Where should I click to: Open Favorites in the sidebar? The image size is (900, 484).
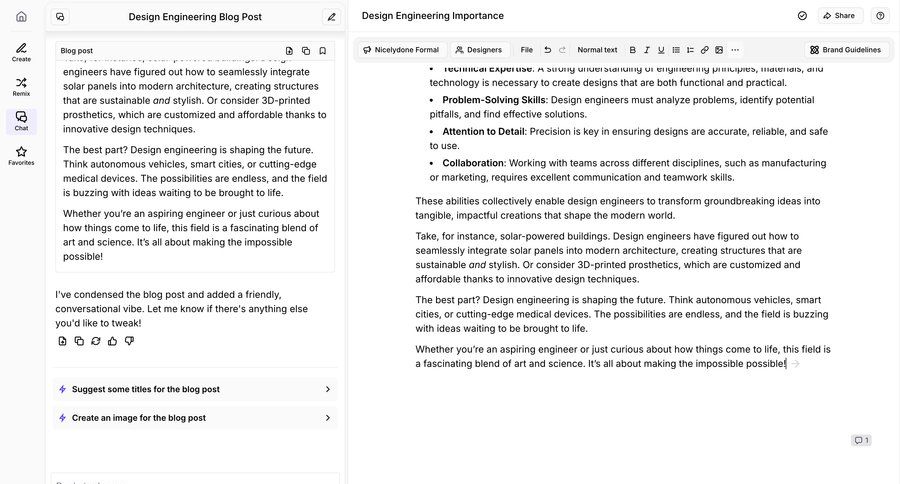[x=21, y=155]
